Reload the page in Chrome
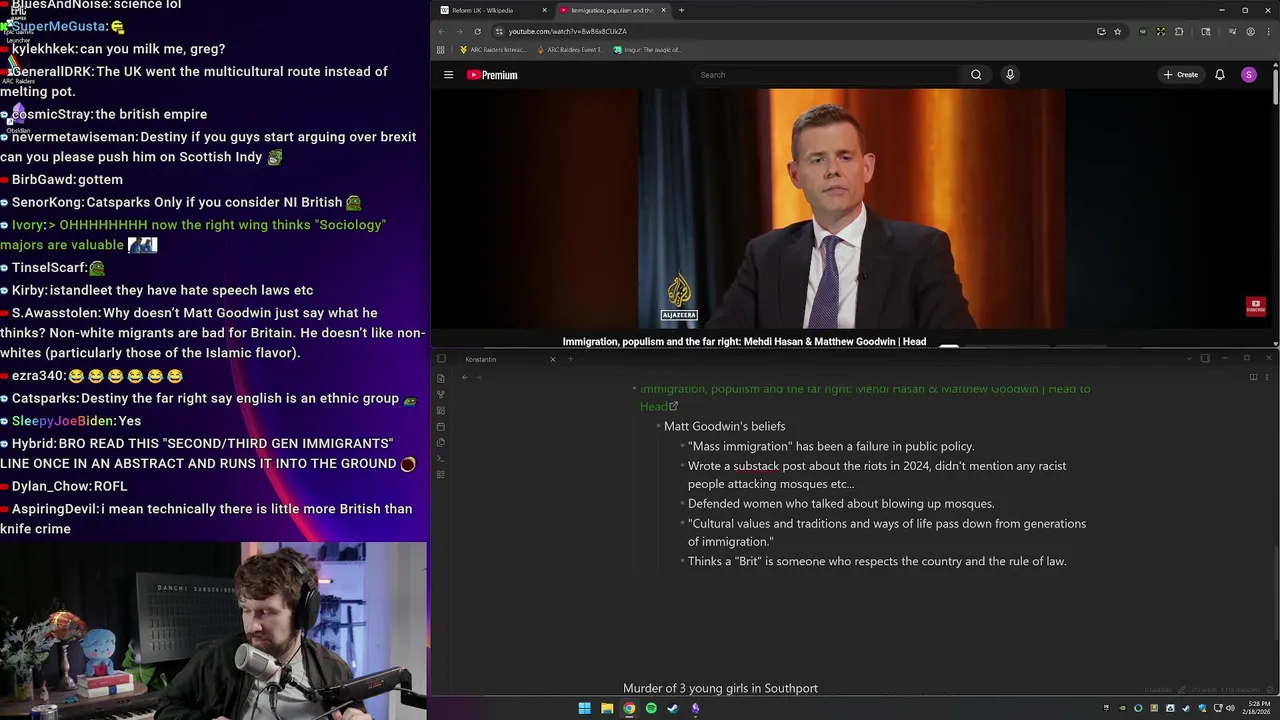 click(x=477, y=31)
